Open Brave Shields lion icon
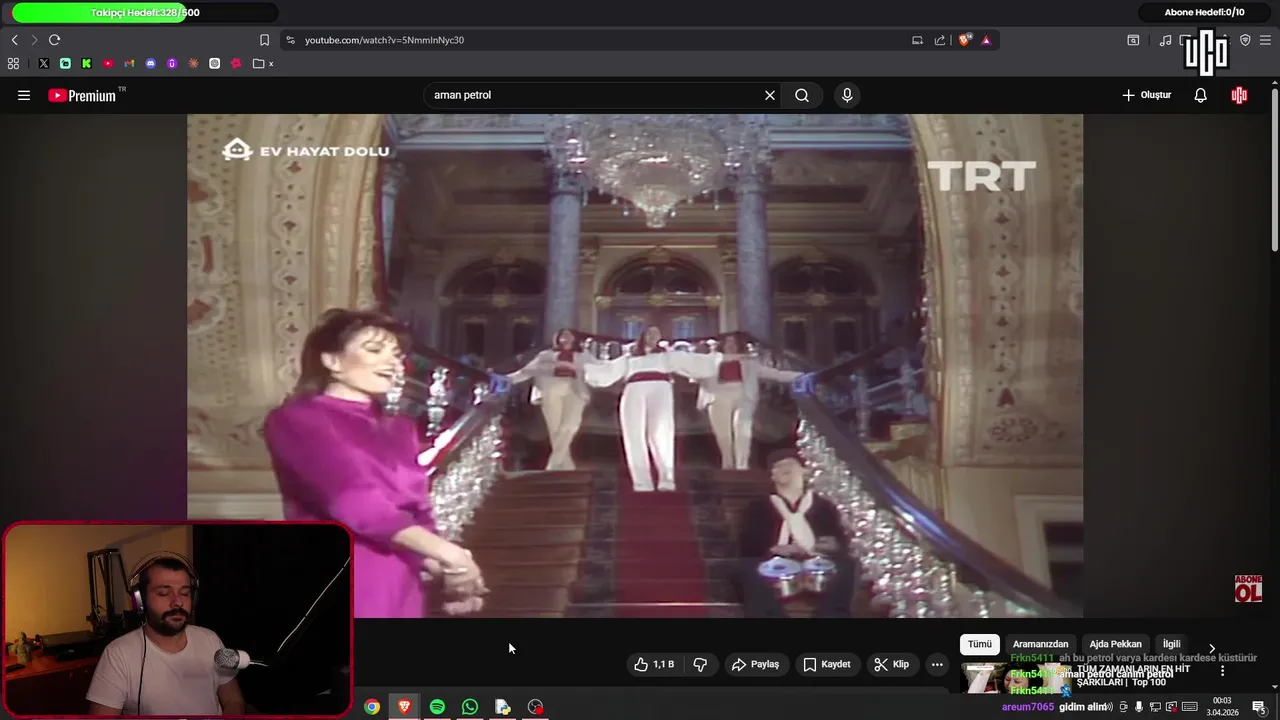The image size is (1280, 720). 964,40
